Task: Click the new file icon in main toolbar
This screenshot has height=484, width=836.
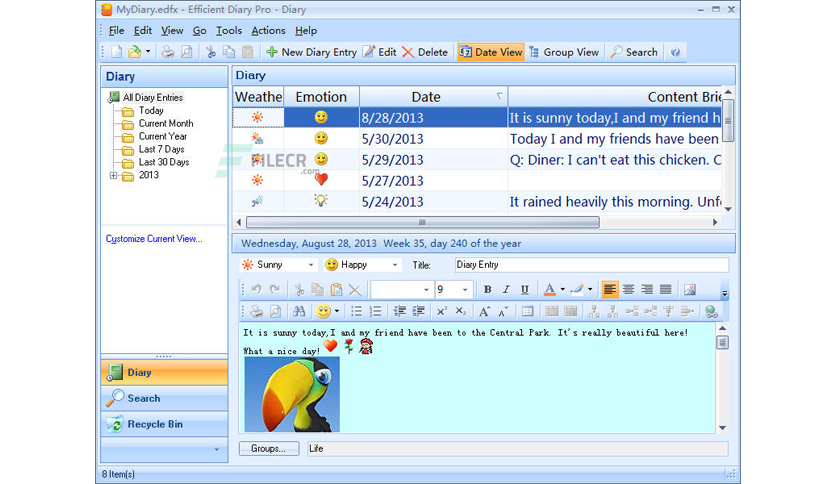Action: tap(116, 52)
